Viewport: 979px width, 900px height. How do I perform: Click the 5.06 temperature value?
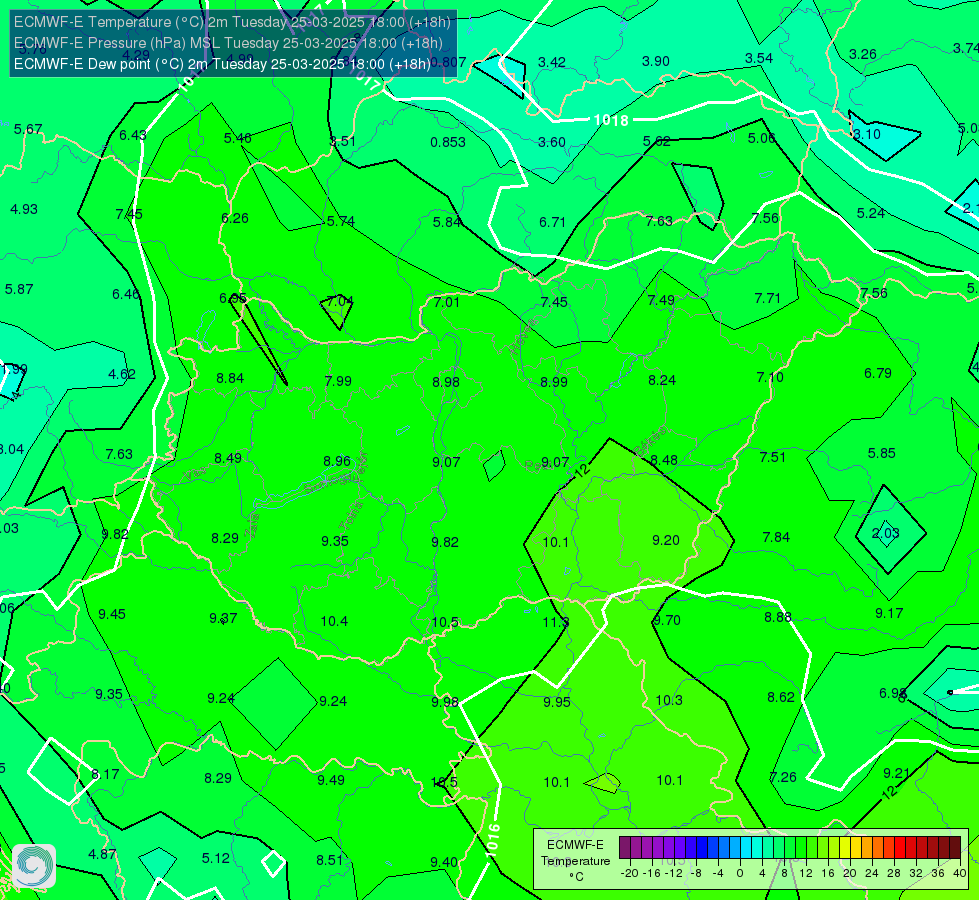(x=762, y=138)
